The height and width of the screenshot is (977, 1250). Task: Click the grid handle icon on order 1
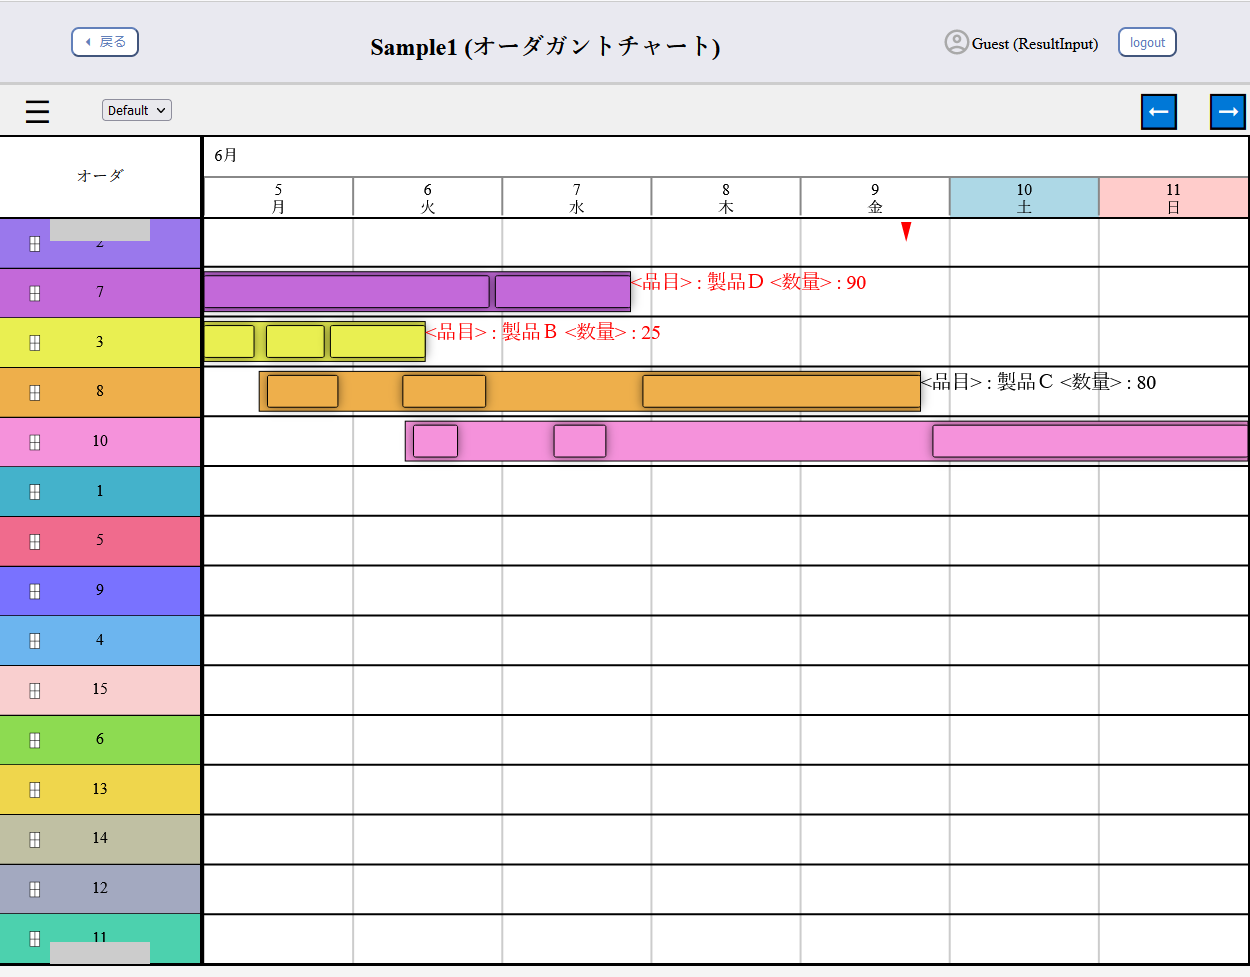click(x=35, y=491)
